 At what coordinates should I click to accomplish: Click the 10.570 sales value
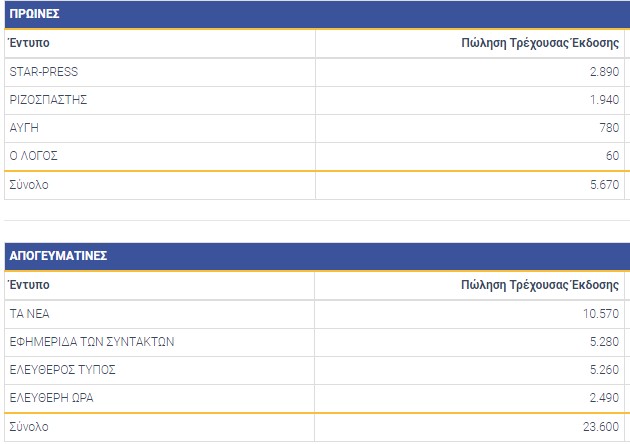pyautogui.click(x=600, y=313)
